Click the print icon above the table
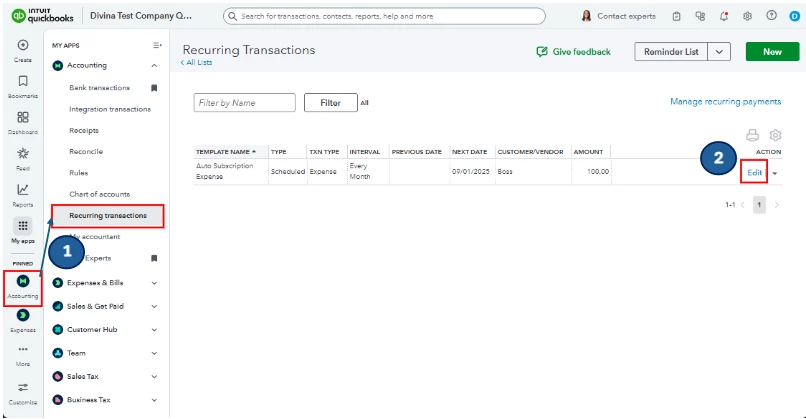 [753, 135]
